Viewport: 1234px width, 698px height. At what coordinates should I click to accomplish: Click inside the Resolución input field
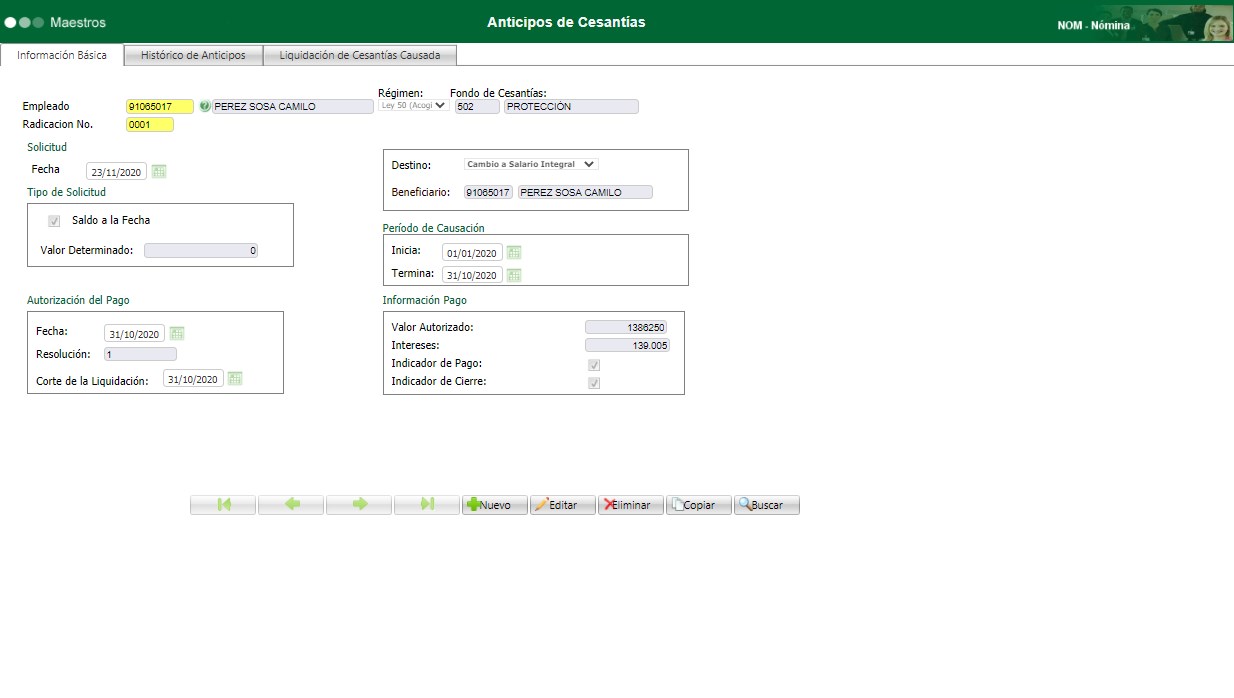pos(140,353)
